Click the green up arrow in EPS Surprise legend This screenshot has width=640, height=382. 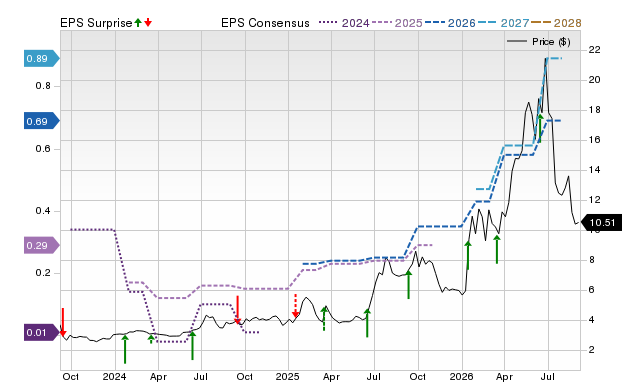pos(138,23)
